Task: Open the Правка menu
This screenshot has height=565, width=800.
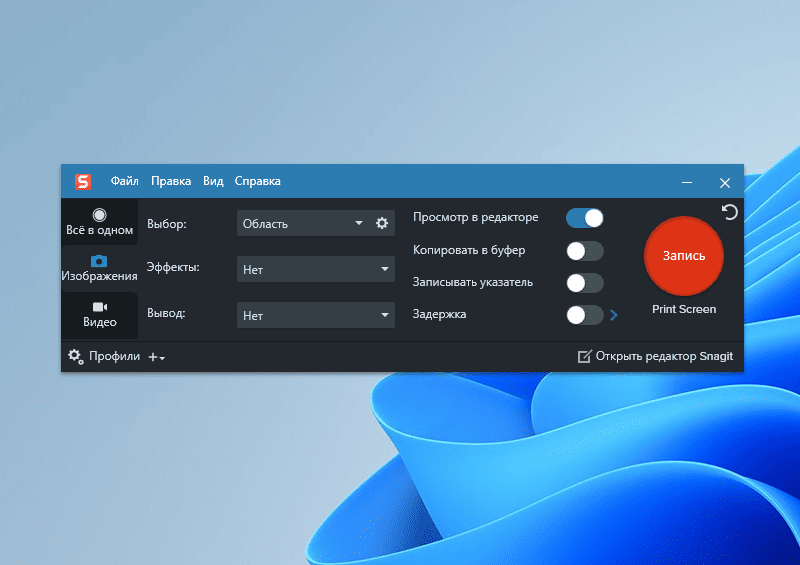Action: click(x=171, y=181)
